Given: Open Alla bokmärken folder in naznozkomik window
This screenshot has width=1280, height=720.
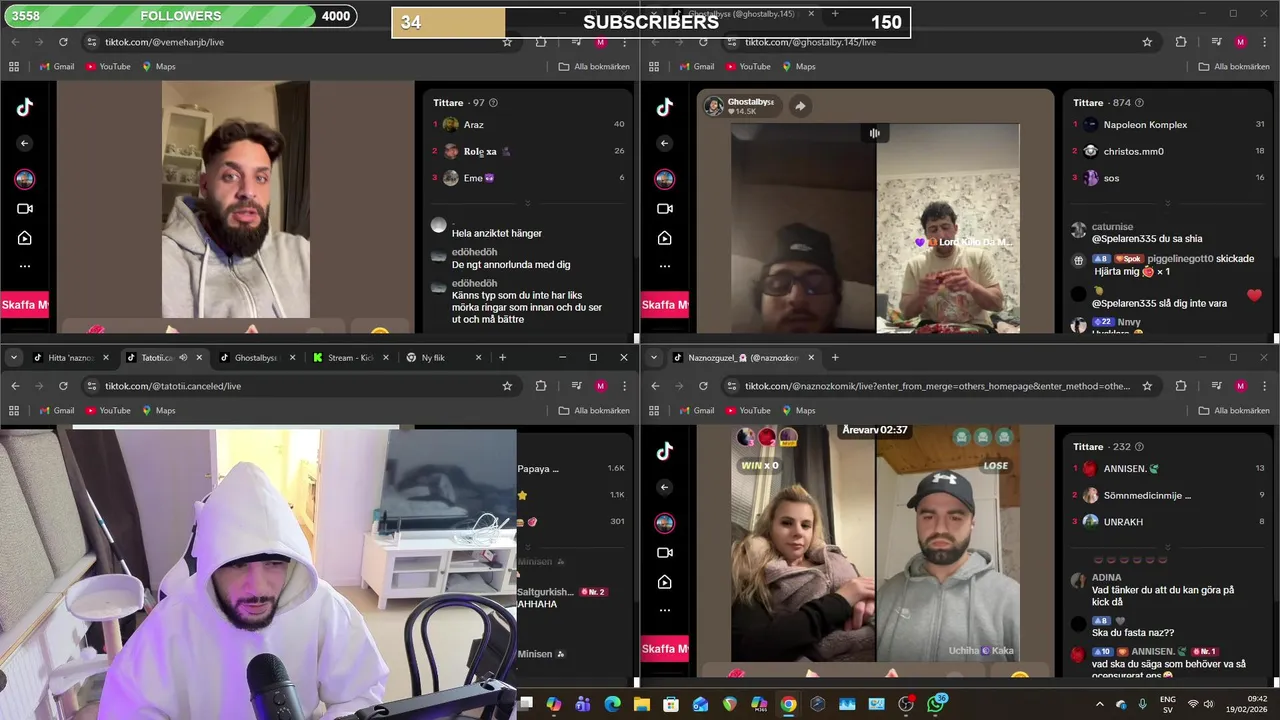Looking at the screenshot, I should click(x=1234, y=410).
